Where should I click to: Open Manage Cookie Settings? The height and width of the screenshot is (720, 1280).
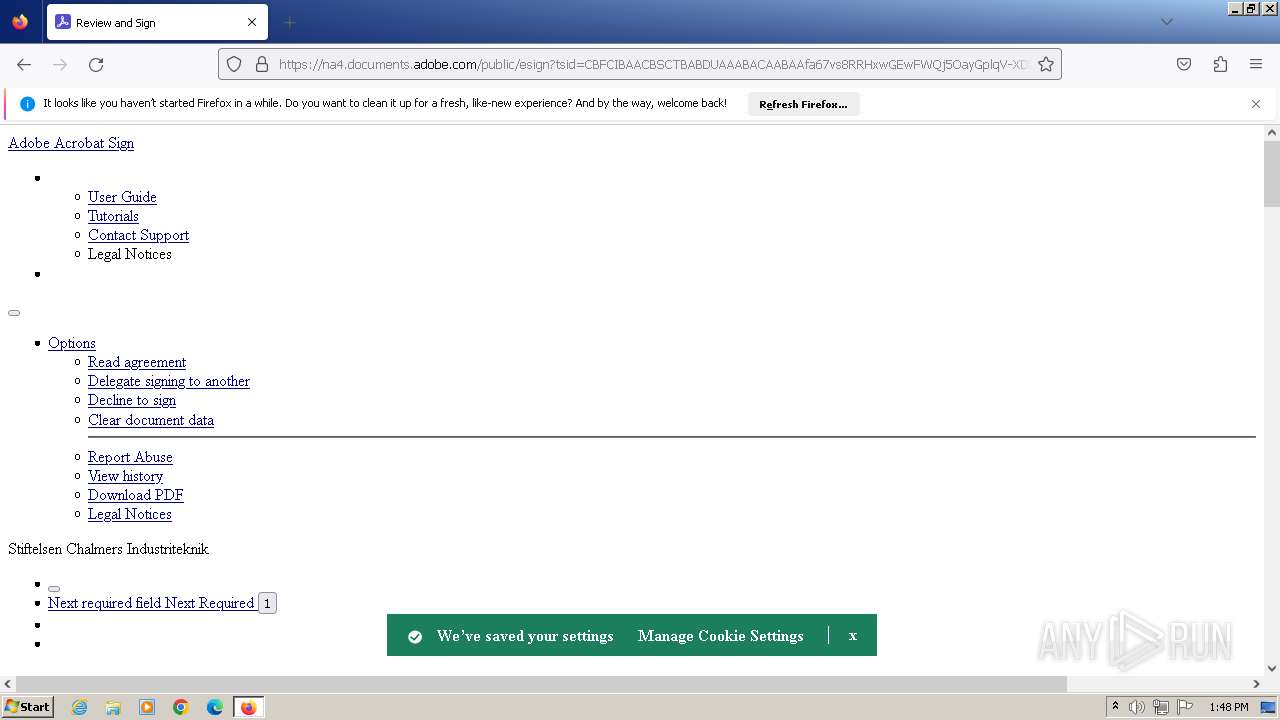[720, 636]
